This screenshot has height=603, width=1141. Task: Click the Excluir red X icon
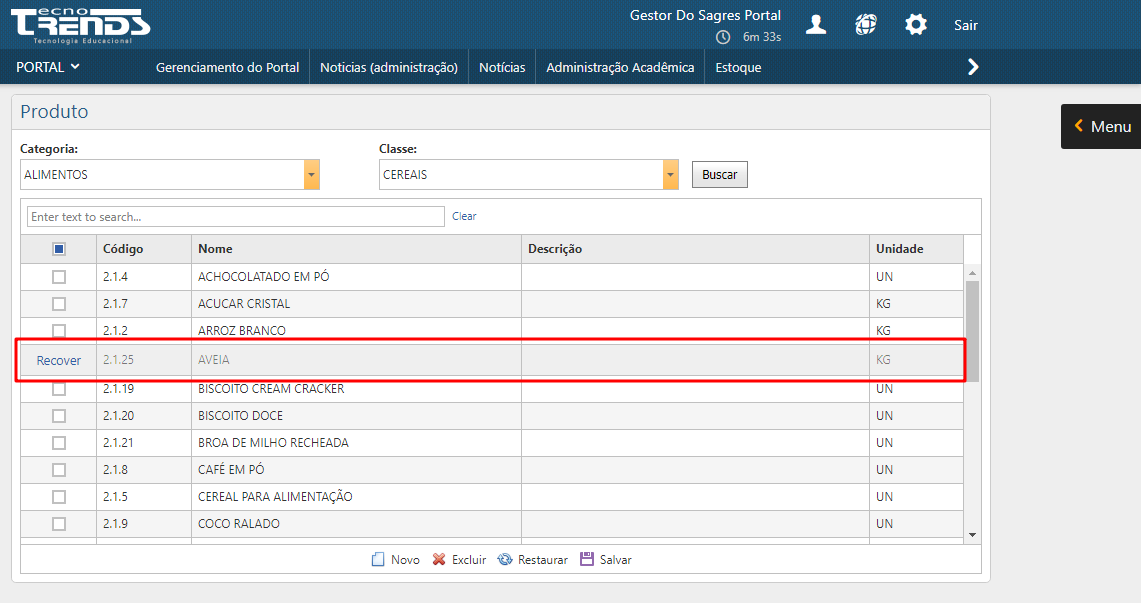[439, 560]
